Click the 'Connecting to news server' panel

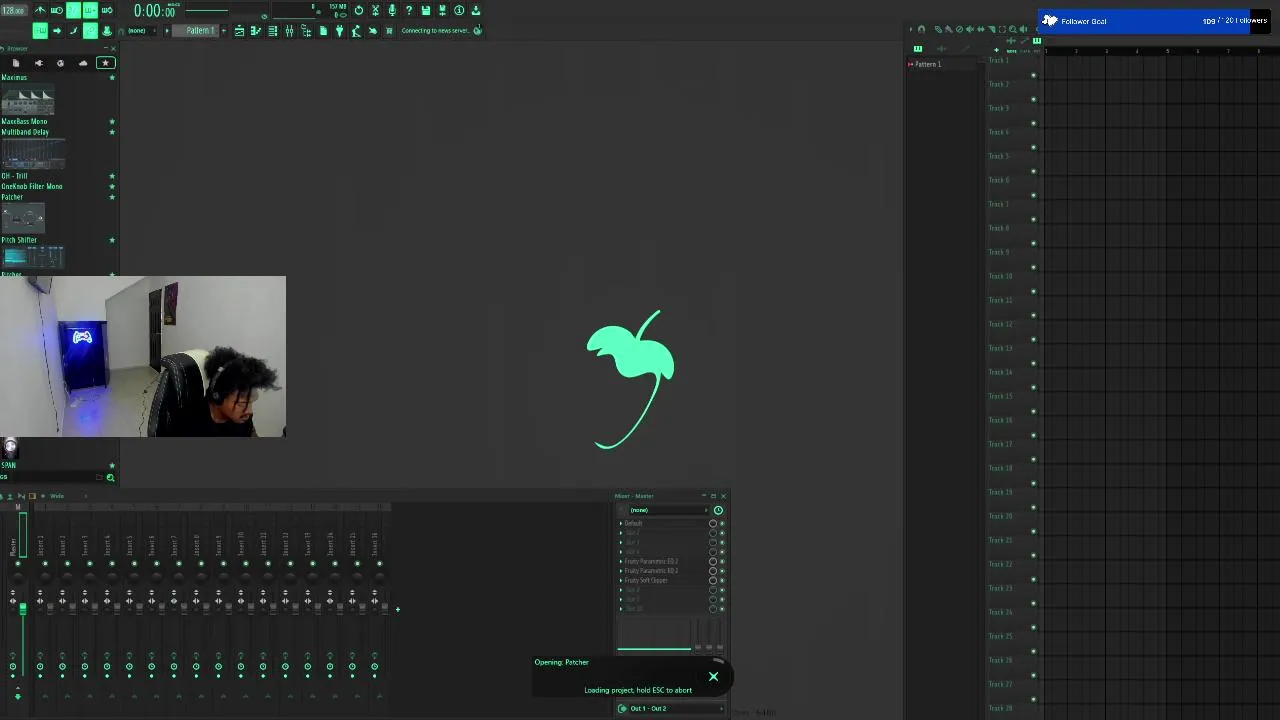tap(440, 30)
